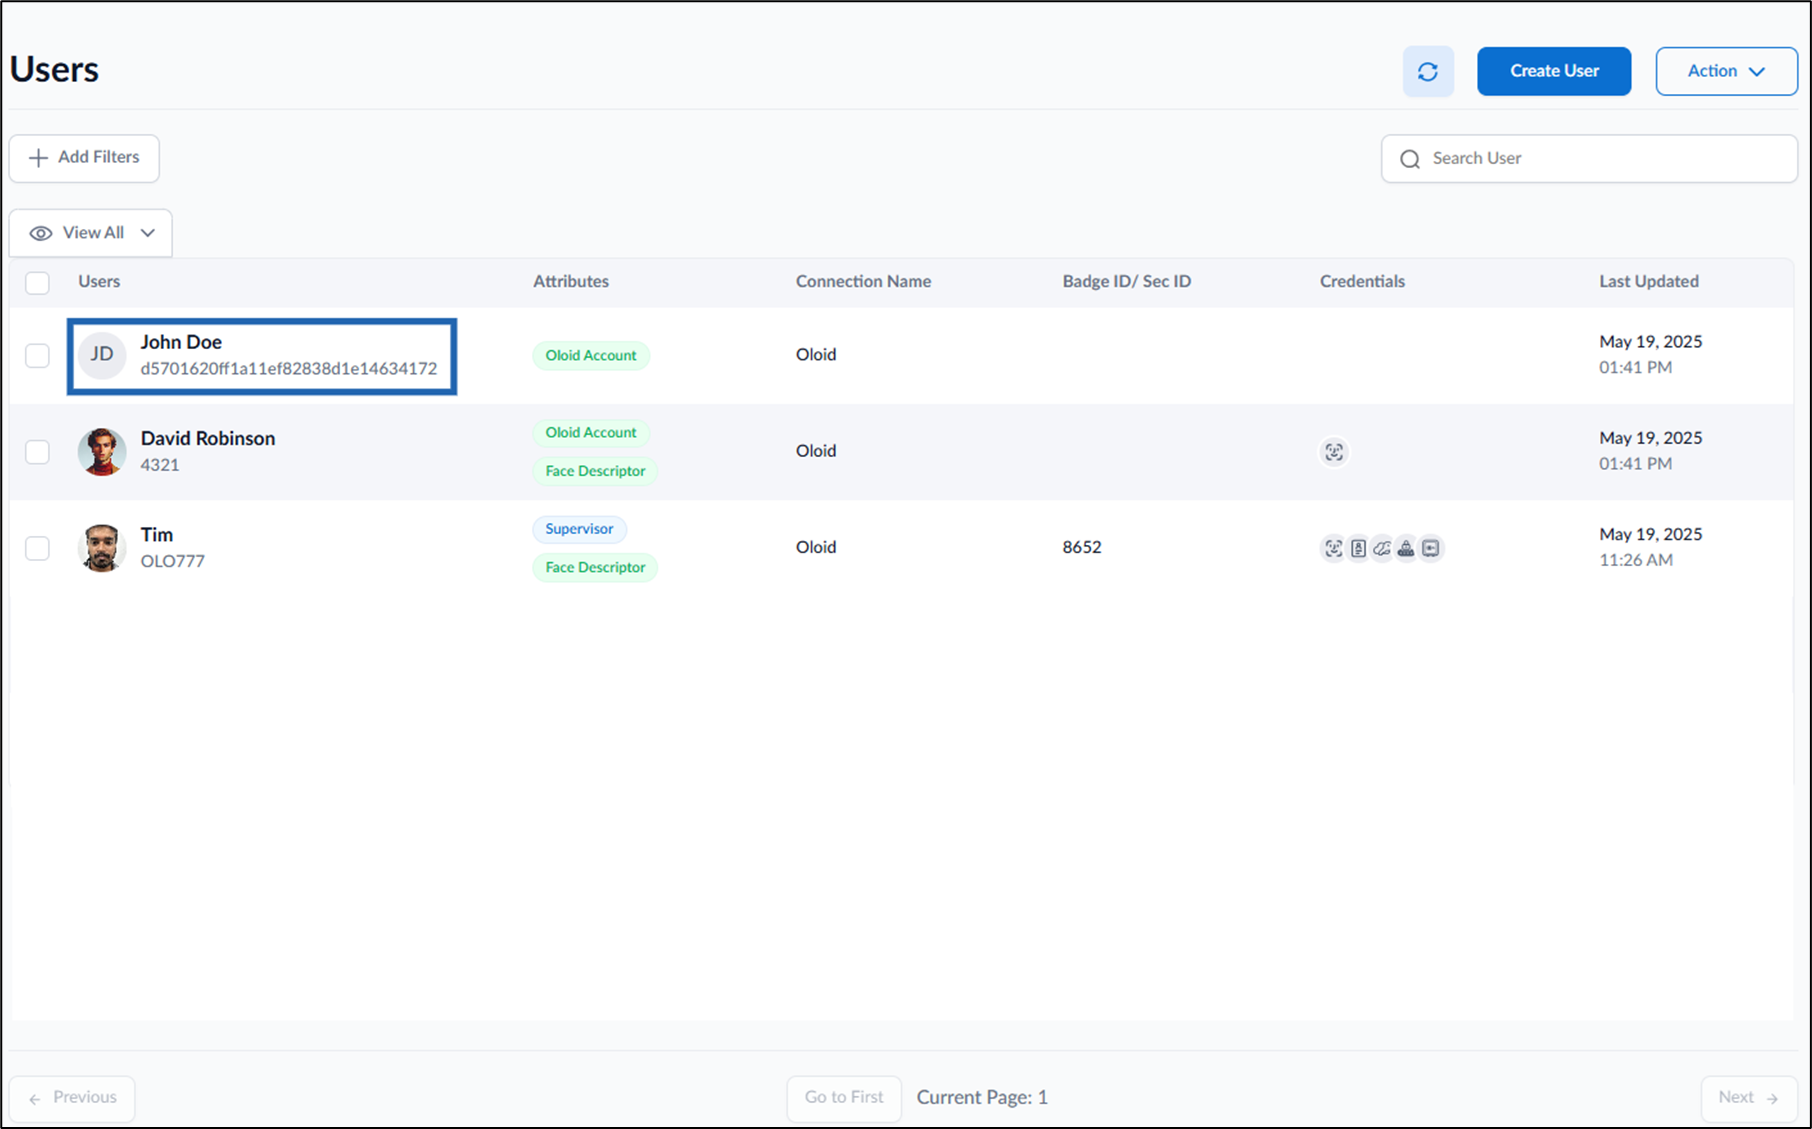Click the Create User button
This screenshot has width=1812, height=1129.
[1554, 71]
